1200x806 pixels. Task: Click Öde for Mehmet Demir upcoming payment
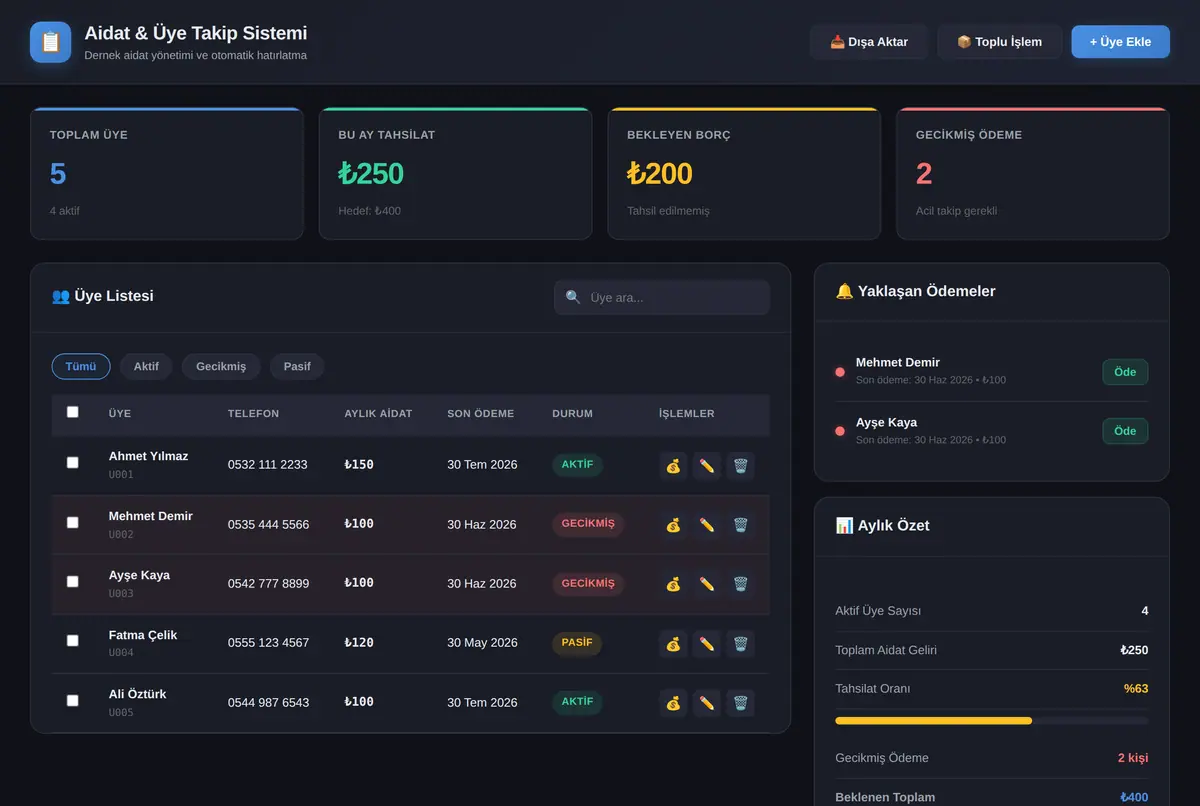coord(1125,372)
